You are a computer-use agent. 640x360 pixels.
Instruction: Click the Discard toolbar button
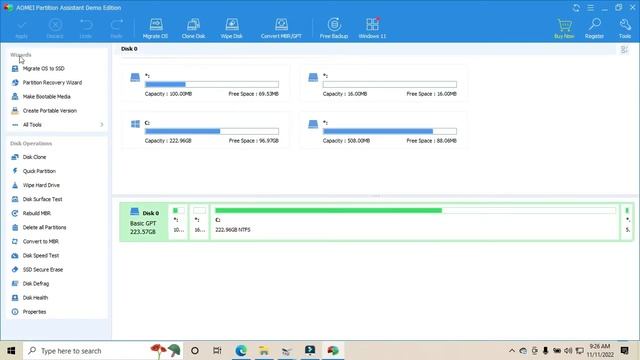point(55,28)
